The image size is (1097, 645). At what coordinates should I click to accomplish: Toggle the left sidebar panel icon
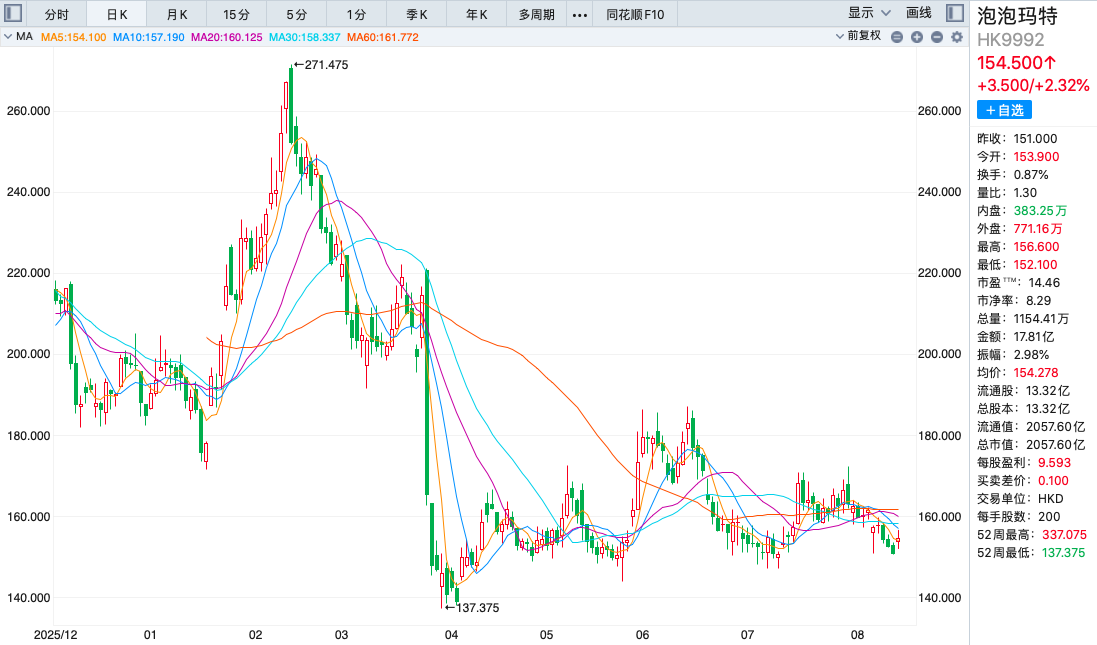click(13, 13)
